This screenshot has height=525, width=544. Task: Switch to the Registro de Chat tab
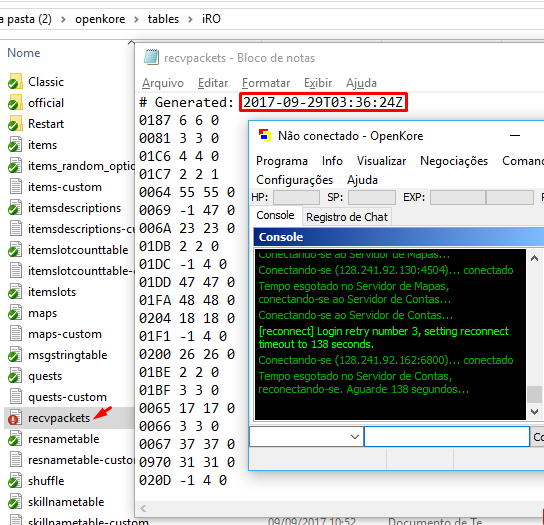pos(347,217)
